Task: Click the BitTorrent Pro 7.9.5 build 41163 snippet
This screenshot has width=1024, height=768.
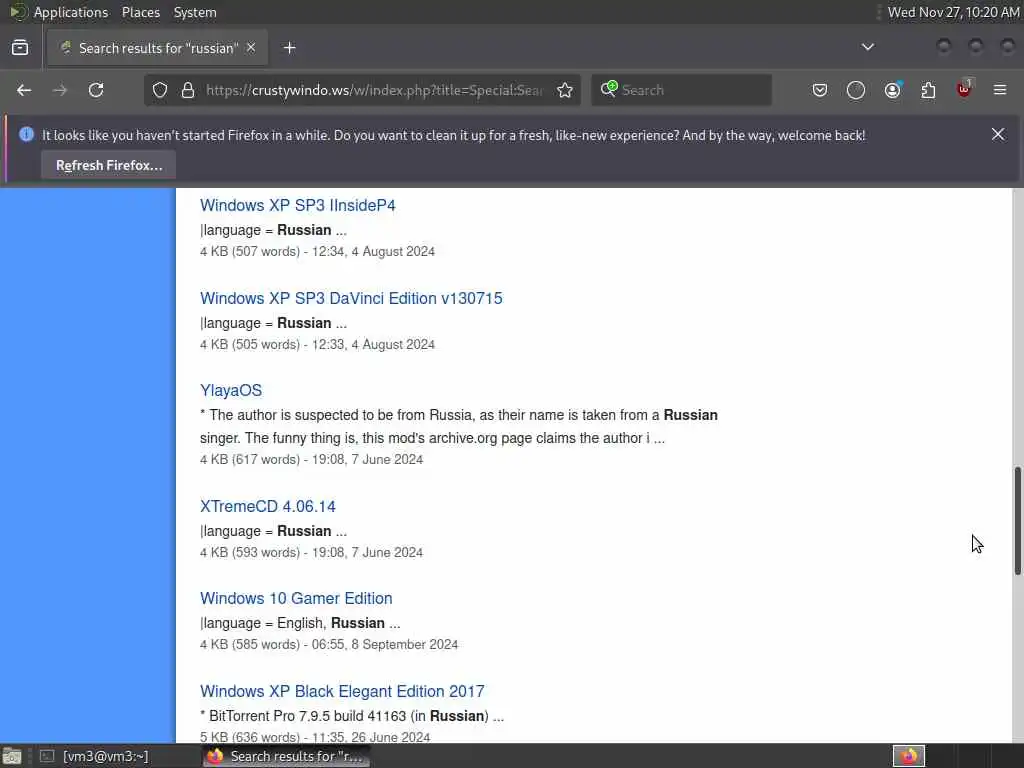Action: point(352,716)
